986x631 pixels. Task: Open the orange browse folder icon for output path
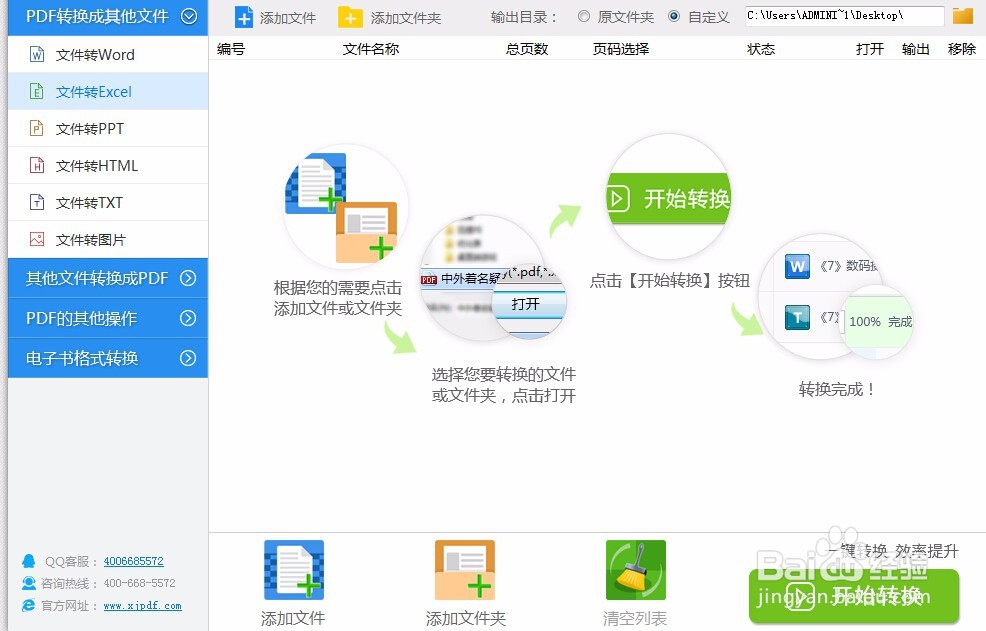963,16
